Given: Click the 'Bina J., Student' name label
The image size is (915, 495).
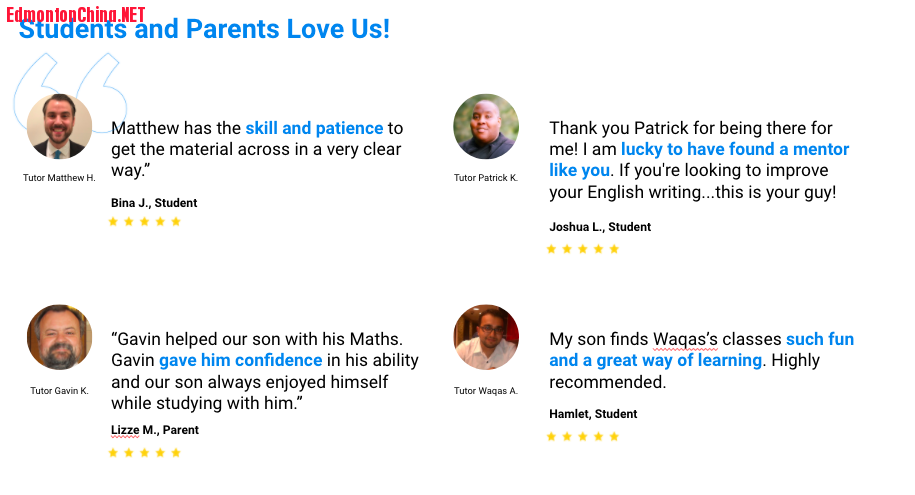Looking at the screenshot, I should pyautogui.click(x=154, y=203).
